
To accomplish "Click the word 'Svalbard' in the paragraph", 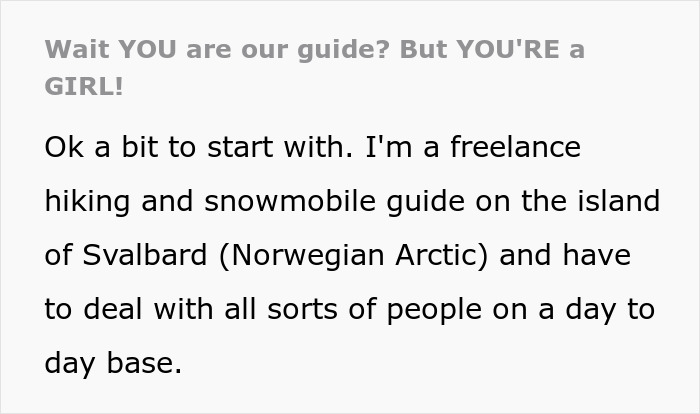I will pos(145,255).
